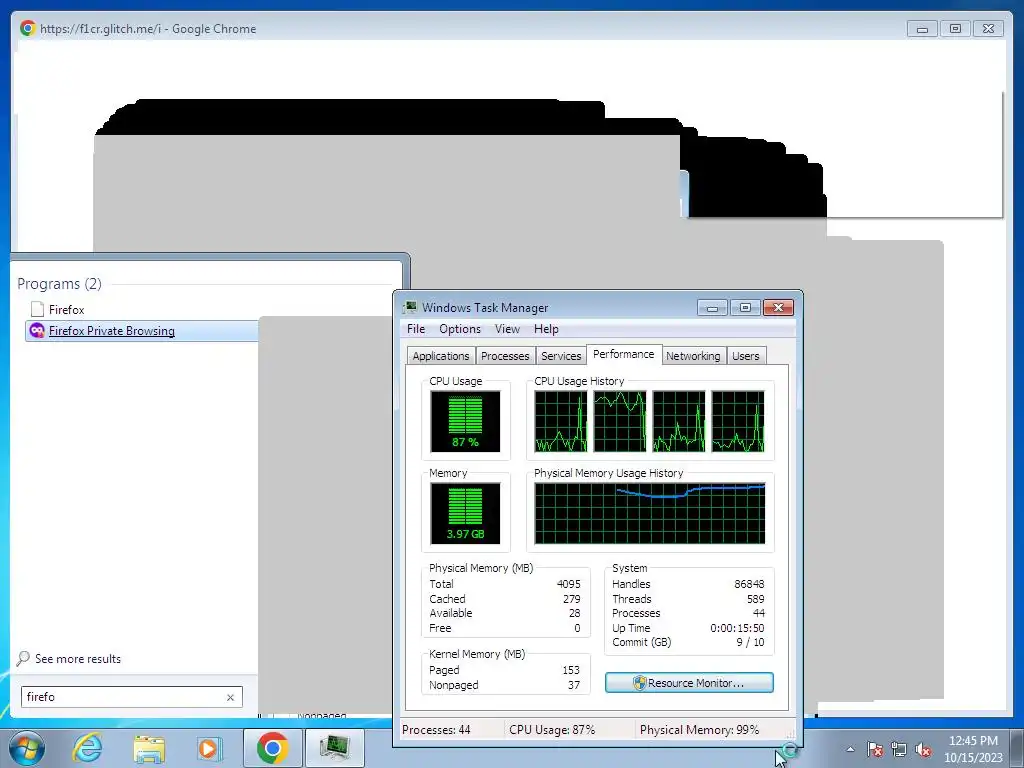Open the Action Center flag icon
Viewport: 1024px width, 768px height.
pyautogui.click(x=875, y=749)
